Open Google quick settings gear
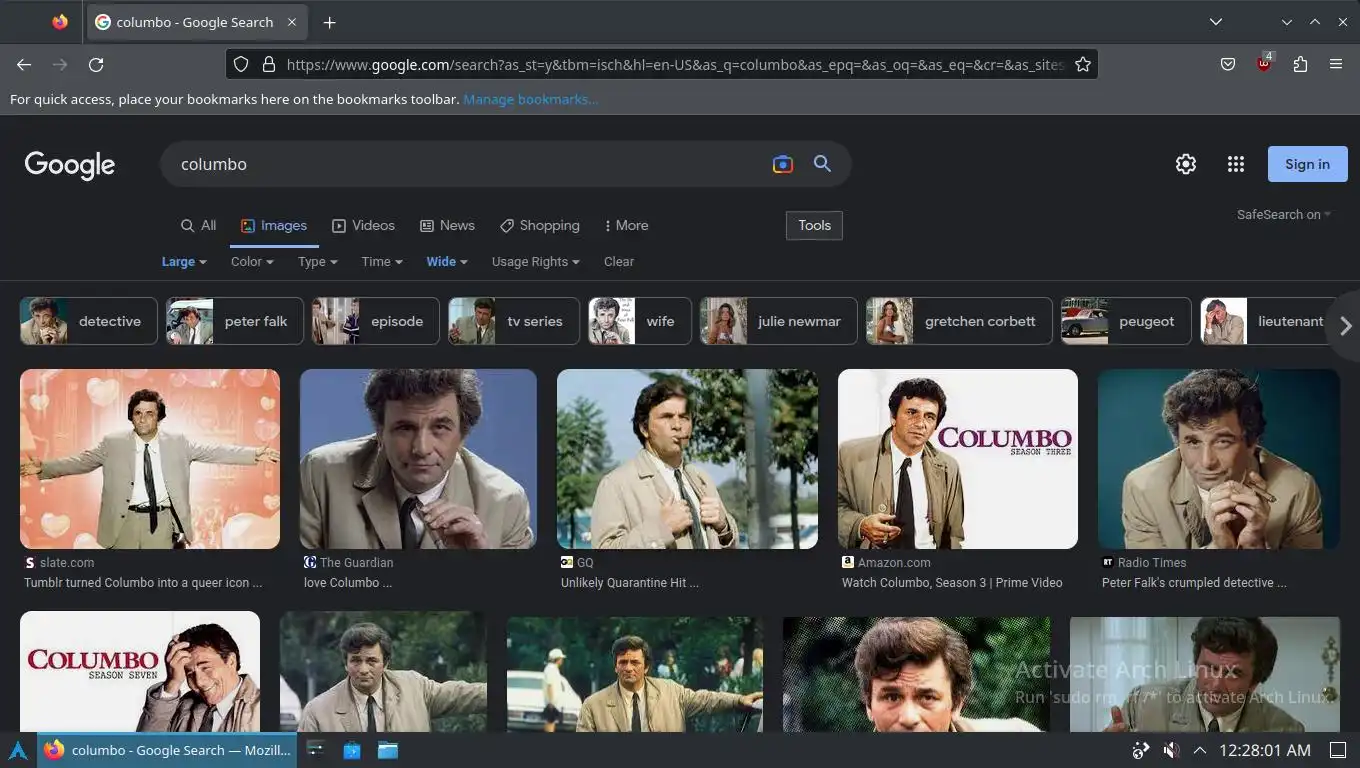The width and height of the screenshot is (1360, 768). tap(1186, 164)
